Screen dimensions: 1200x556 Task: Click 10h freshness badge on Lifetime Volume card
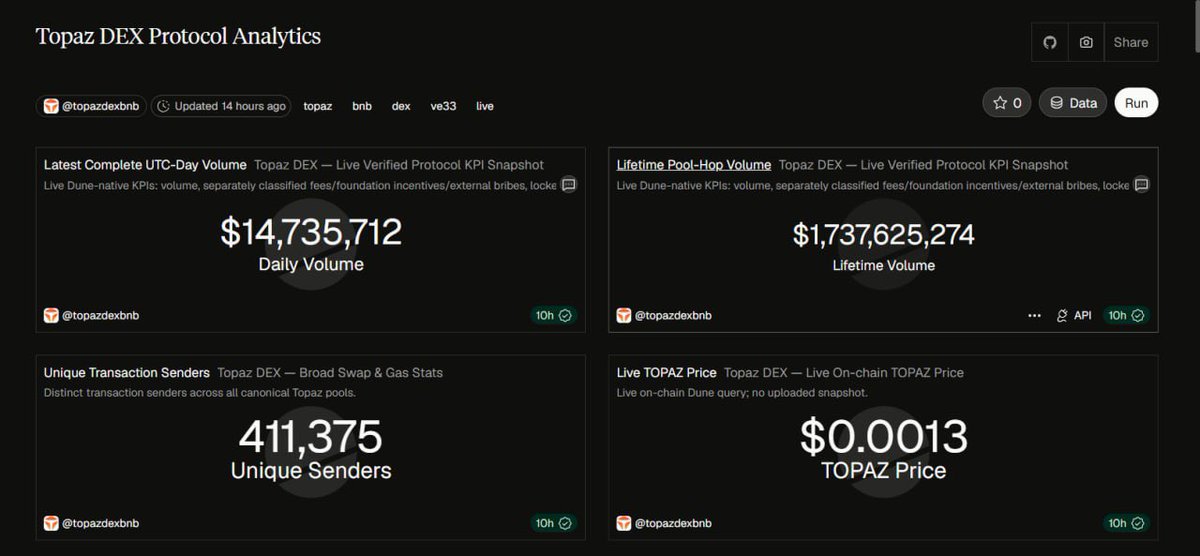point(1126,316)
